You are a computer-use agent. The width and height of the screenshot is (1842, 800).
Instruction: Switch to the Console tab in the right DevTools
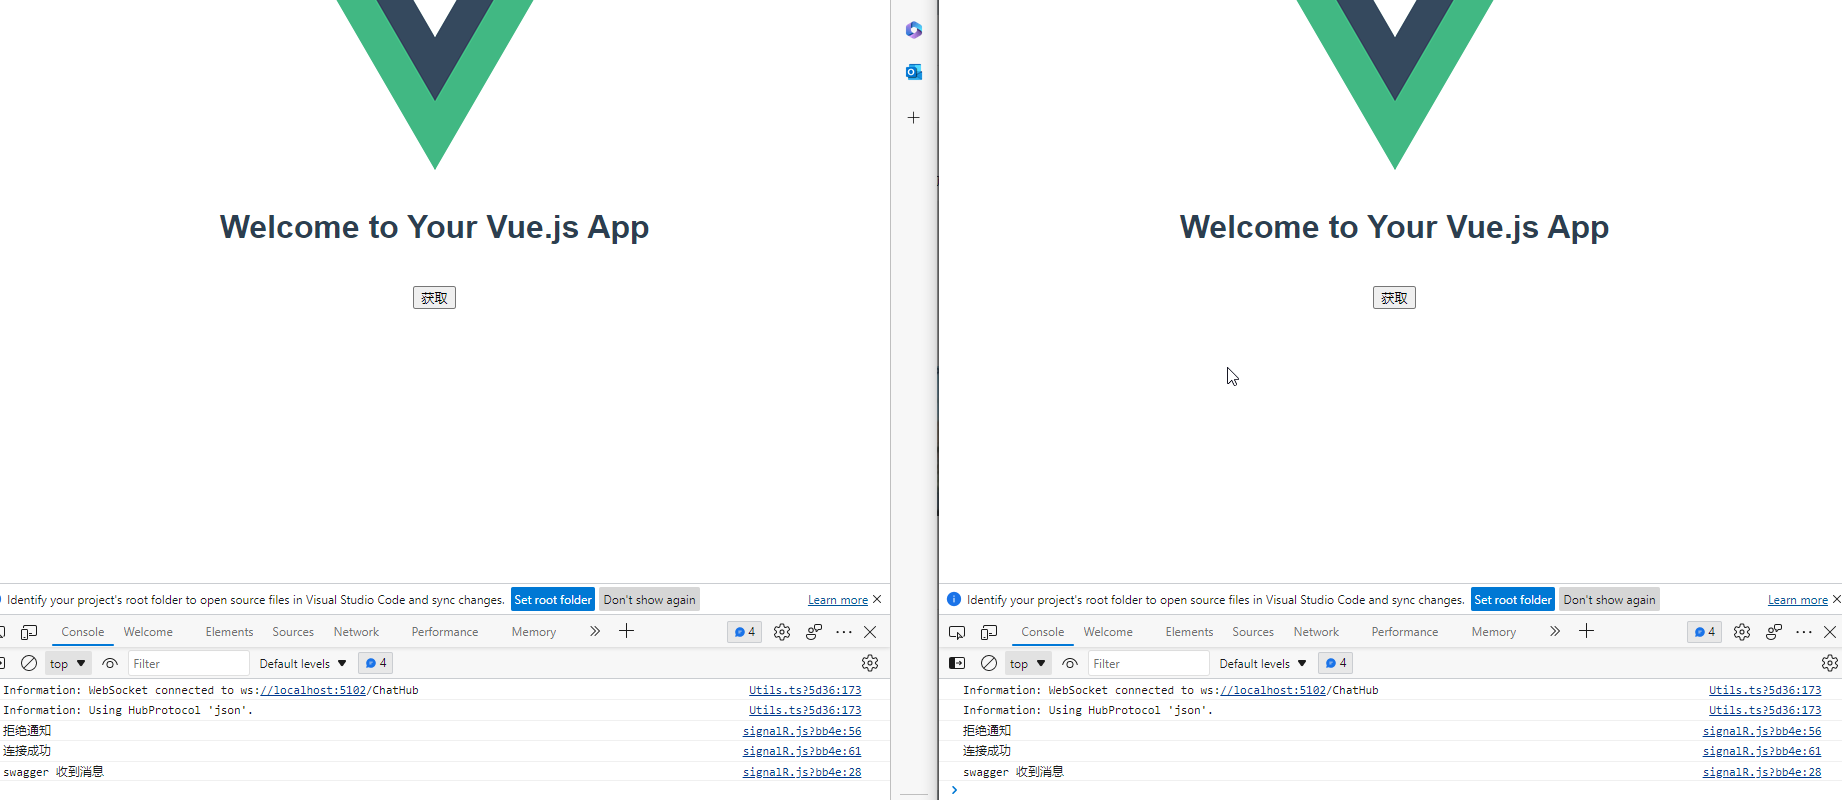1043,632
